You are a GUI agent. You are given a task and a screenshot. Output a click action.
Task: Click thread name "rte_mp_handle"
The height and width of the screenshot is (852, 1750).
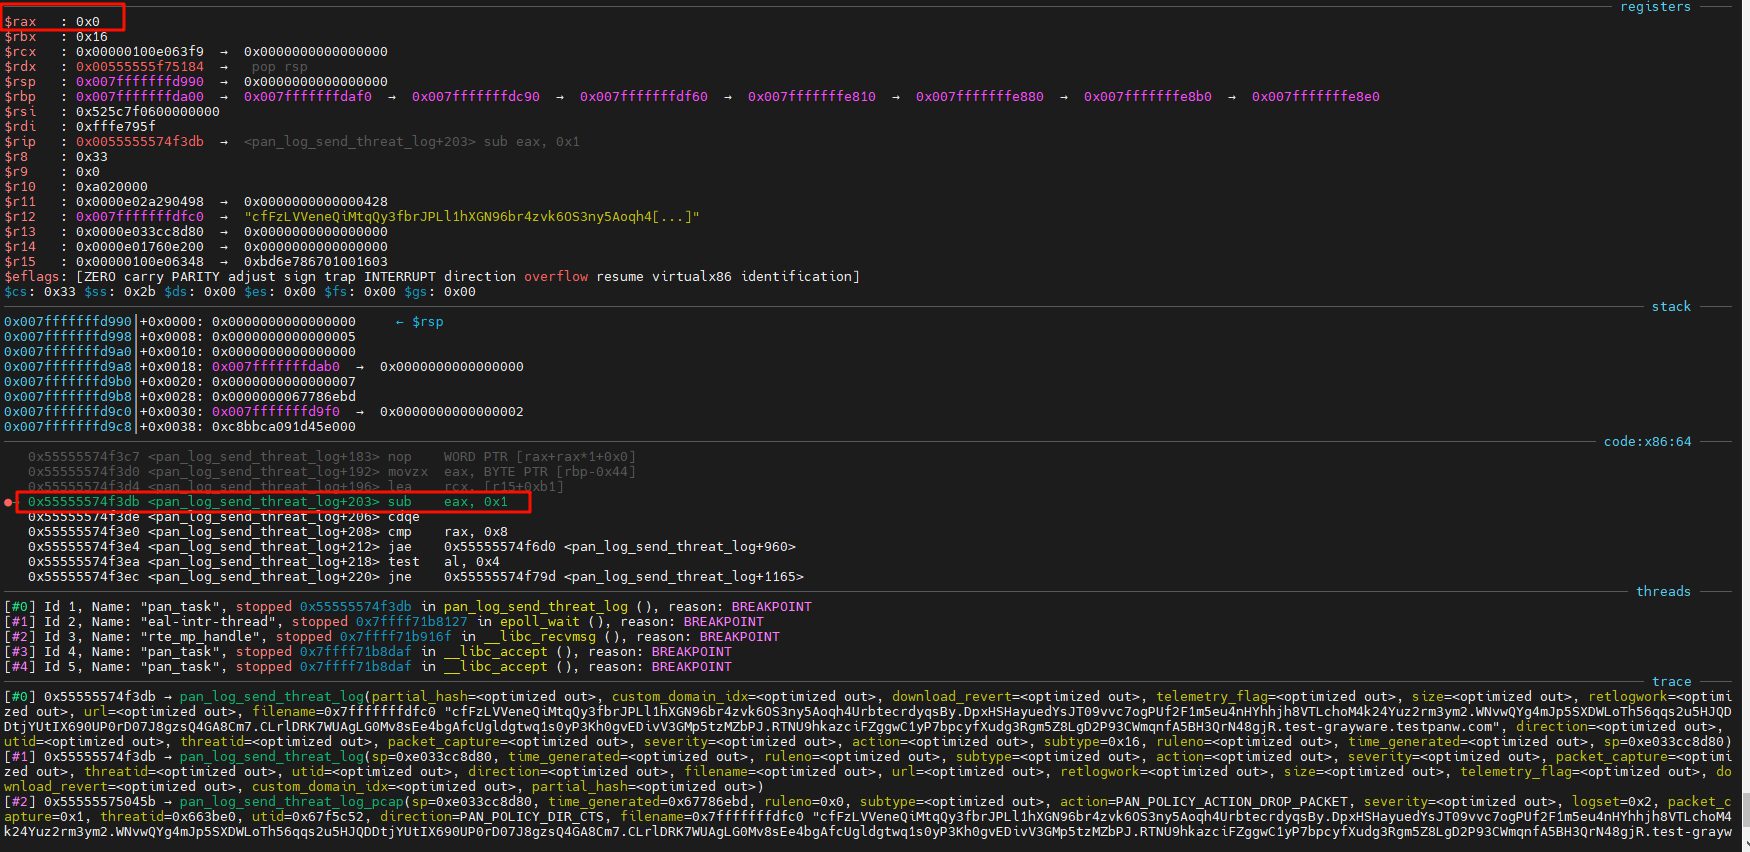coord(200,636)
